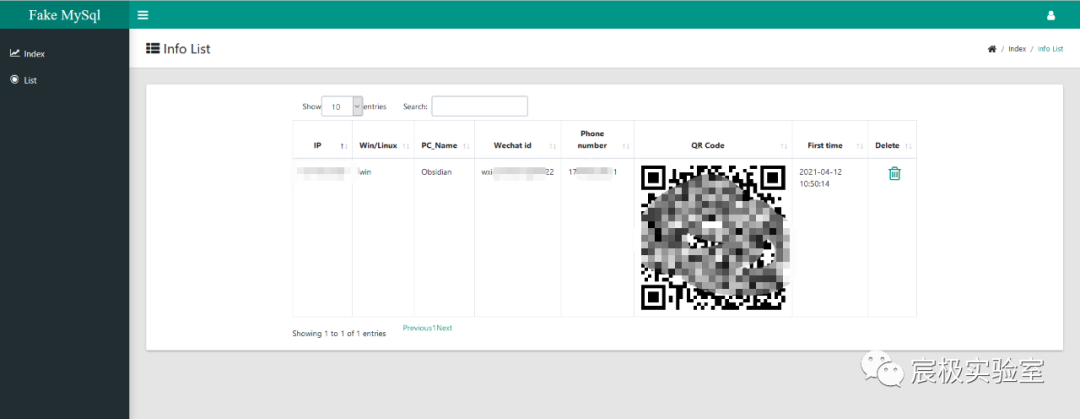Click the home icon in breadcrumb
The image size is (1080, 419).
[x=992, y=49]
